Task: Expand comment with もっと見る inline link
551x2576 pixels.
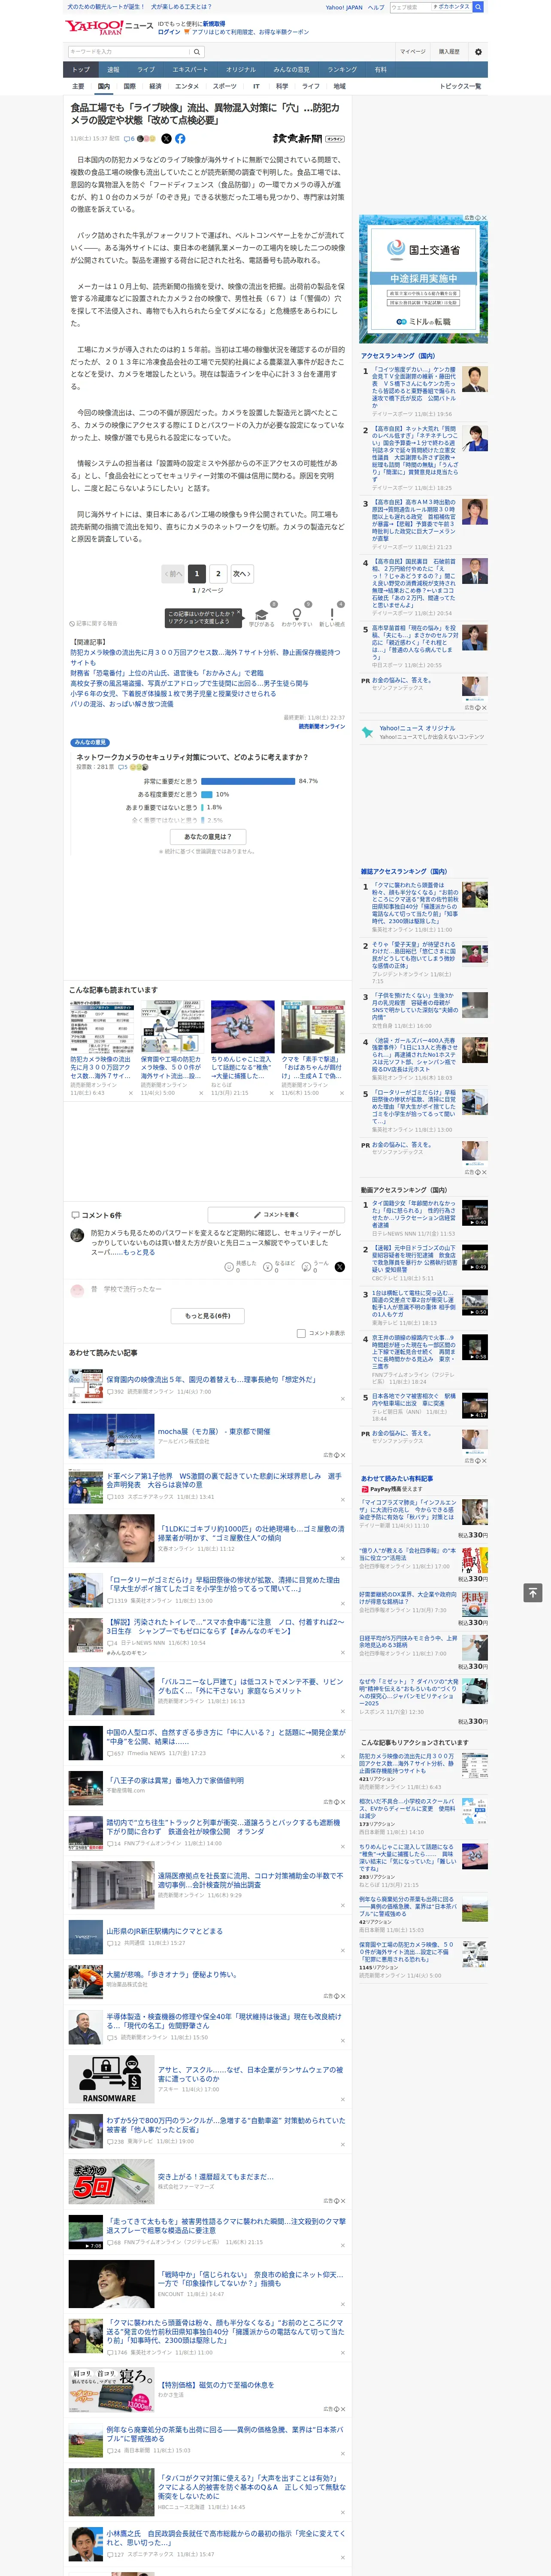Action: tap(140, 1251)
